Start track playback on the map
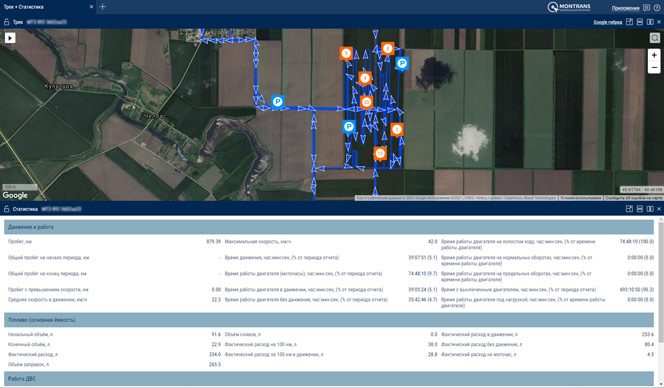664x388 pixels. coord(10,38)
